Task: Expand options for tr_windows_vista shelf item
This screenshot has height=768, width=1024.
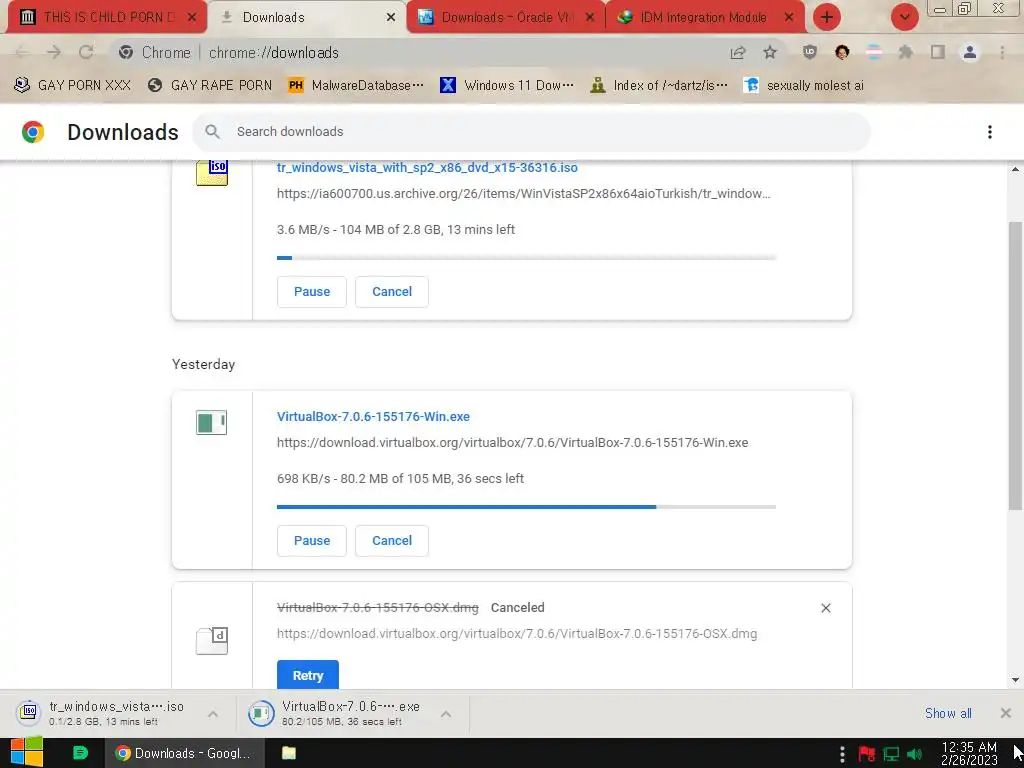Action: (213, 714)
